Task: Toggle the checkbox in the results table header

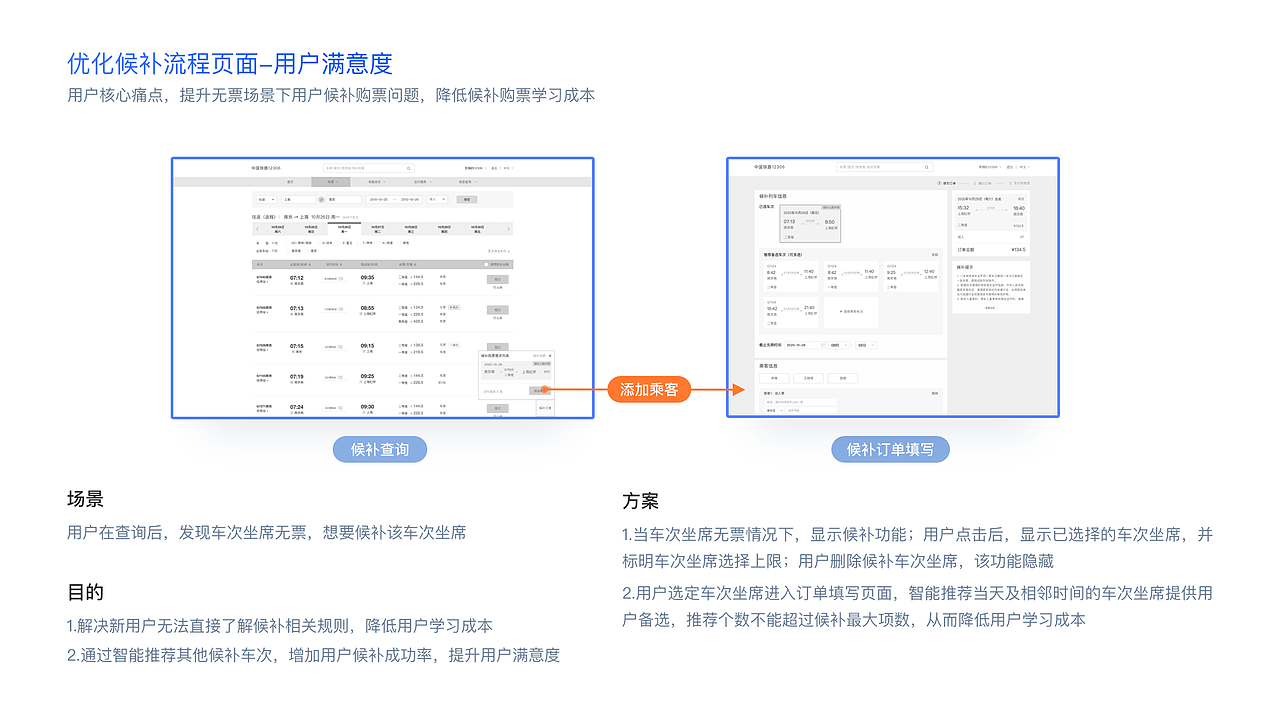Action: coord(486,264)
